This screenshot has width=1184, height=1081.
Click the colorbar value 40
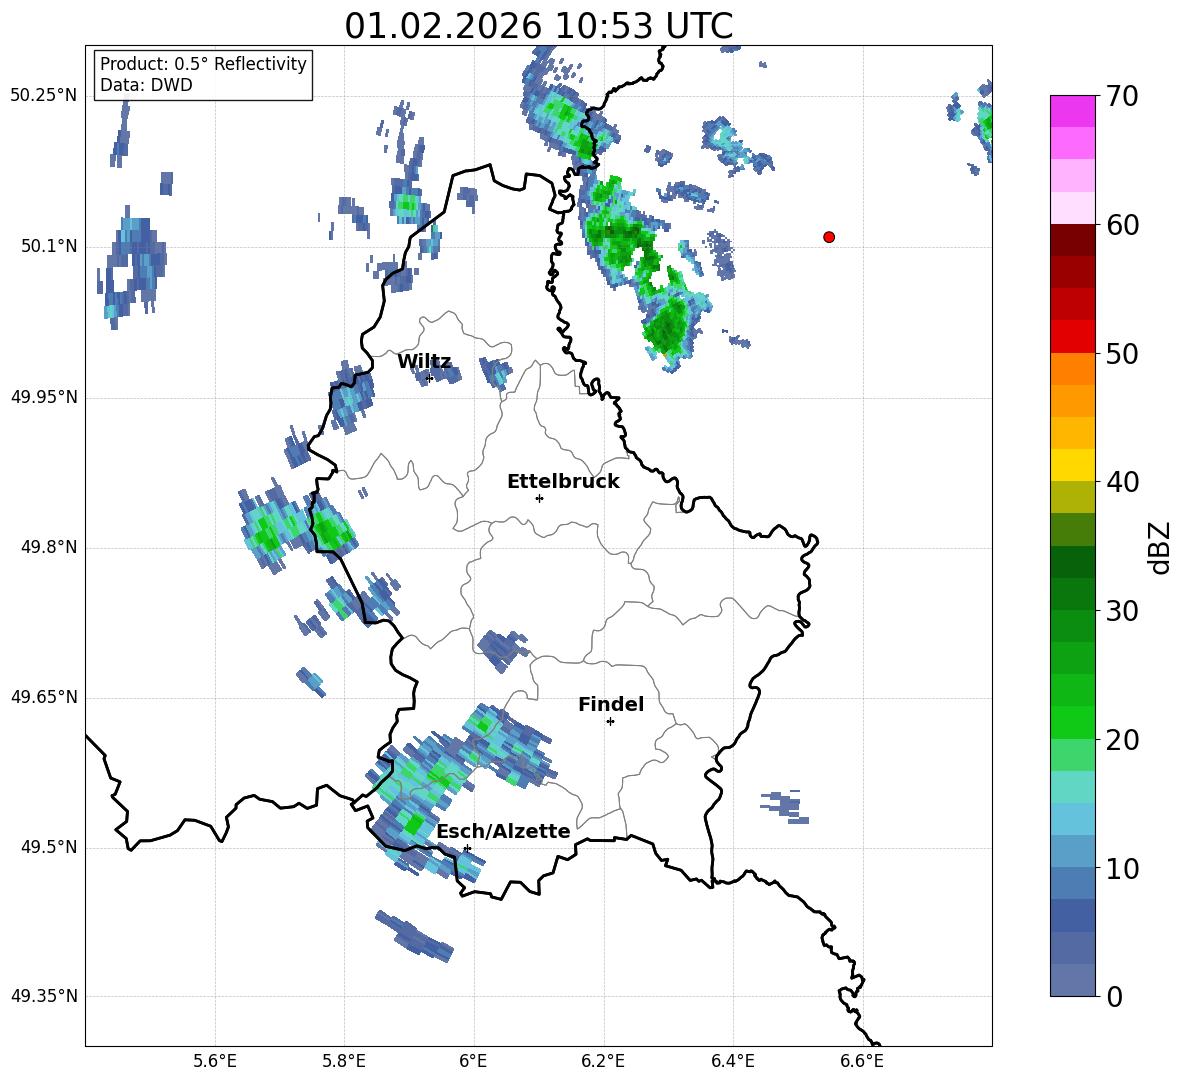tap(1122, 482)
